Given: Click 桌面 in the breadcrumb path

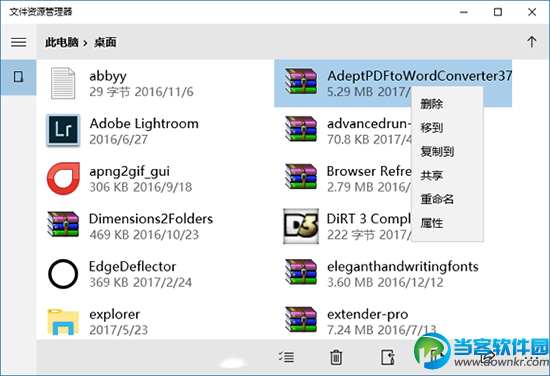Looking at the screenshot, I should pyautogui.click(x=105, y=42).
